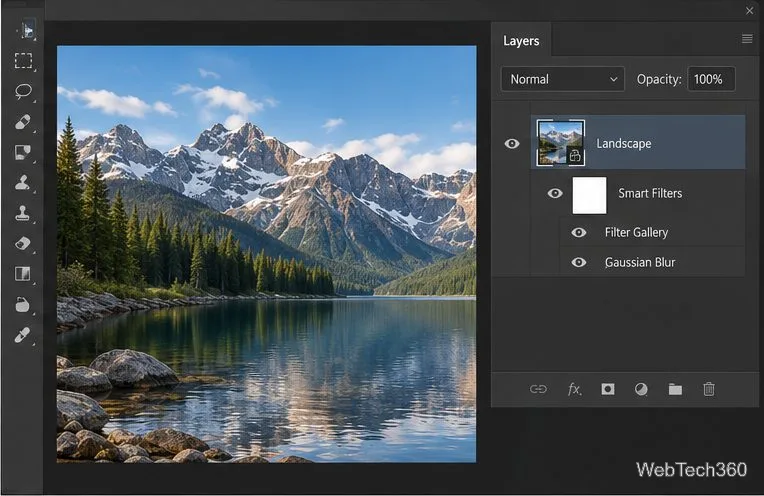
Task: Delete layer with the trash icon
Action: [709, 389]
